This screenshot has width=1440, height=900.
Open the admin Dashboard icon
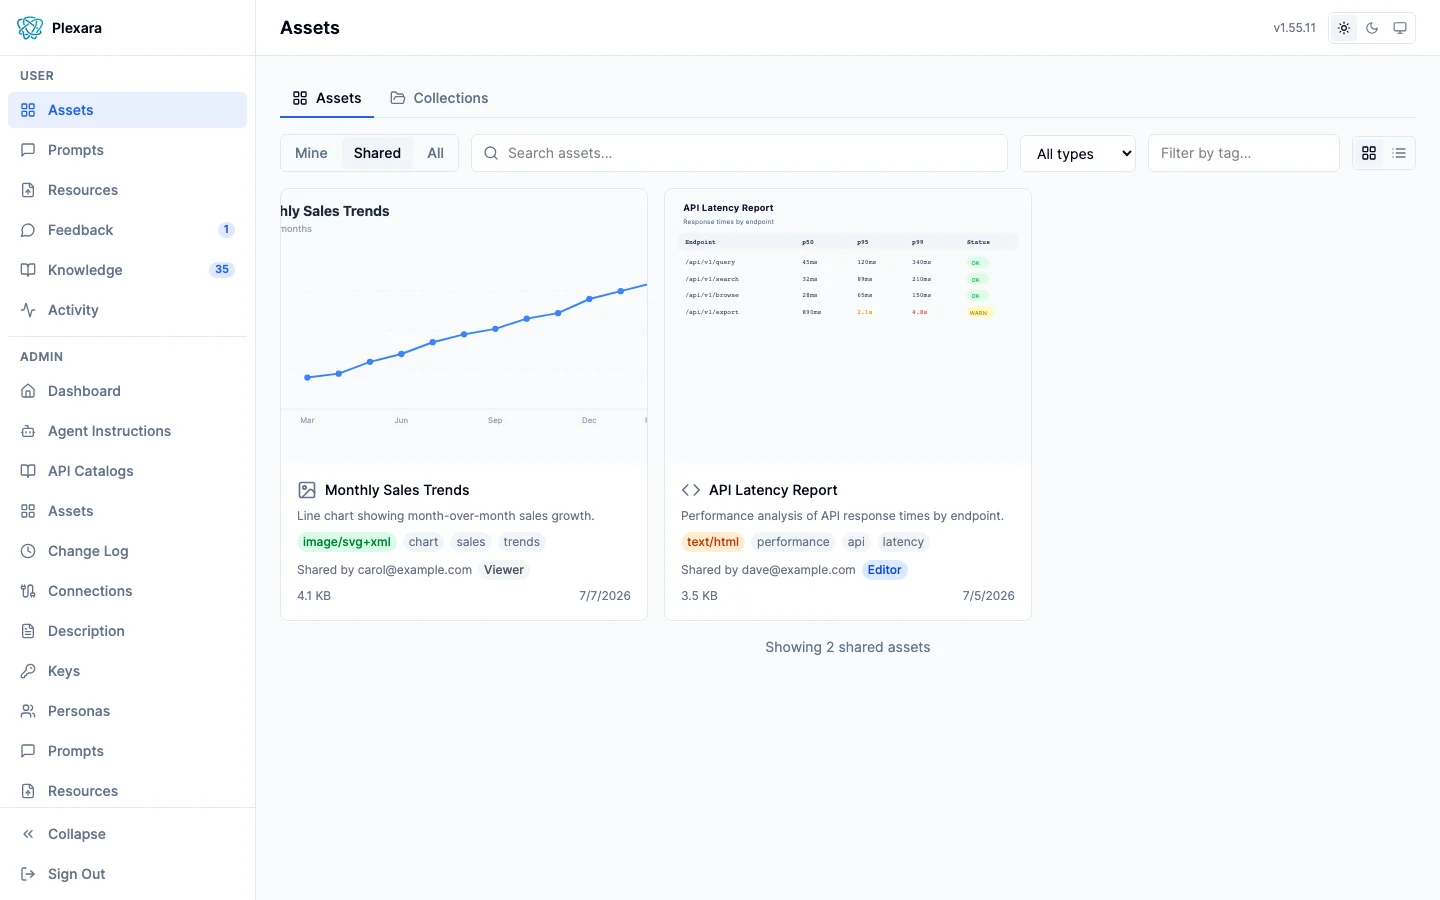coord(28,391)
